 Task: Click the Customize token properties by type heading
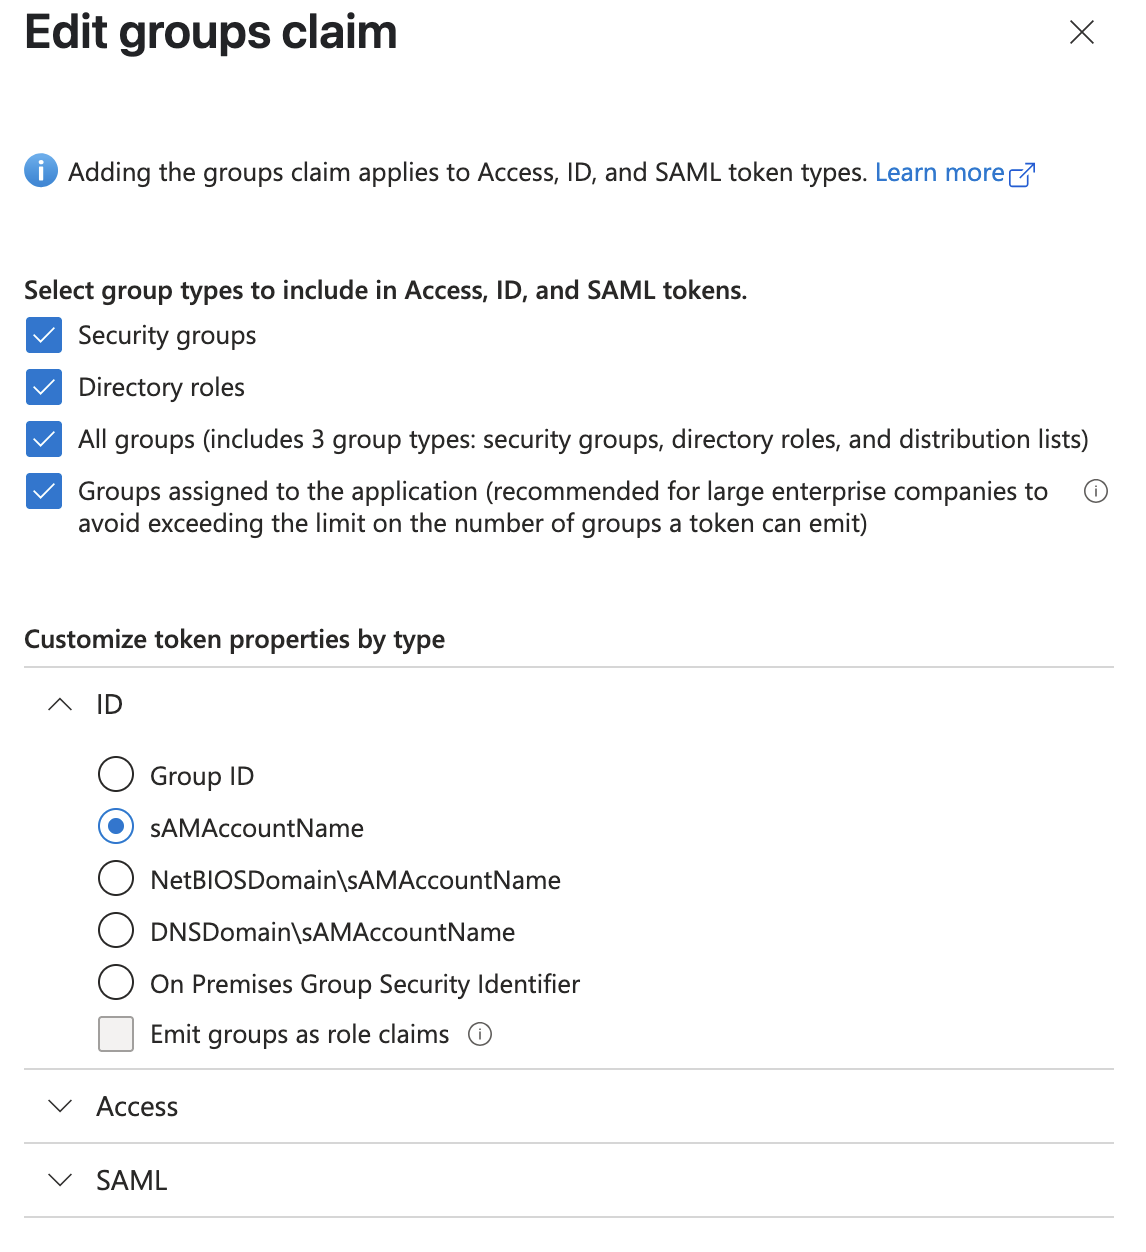point(234,639)
